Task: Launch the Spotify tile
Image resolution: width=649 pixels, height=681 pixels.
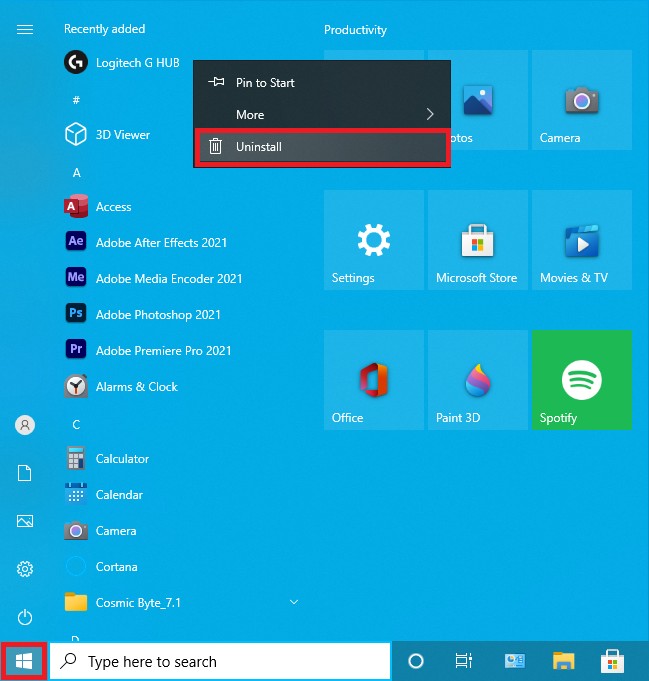Action: [x=582, y=380]
